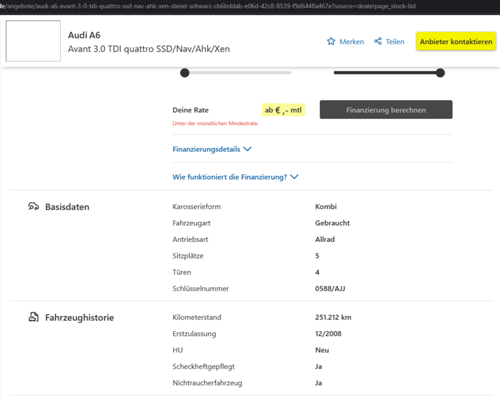Click the right slider handle
The width and height of the screenshot is (500, 399).
click(x=440, y=73)
